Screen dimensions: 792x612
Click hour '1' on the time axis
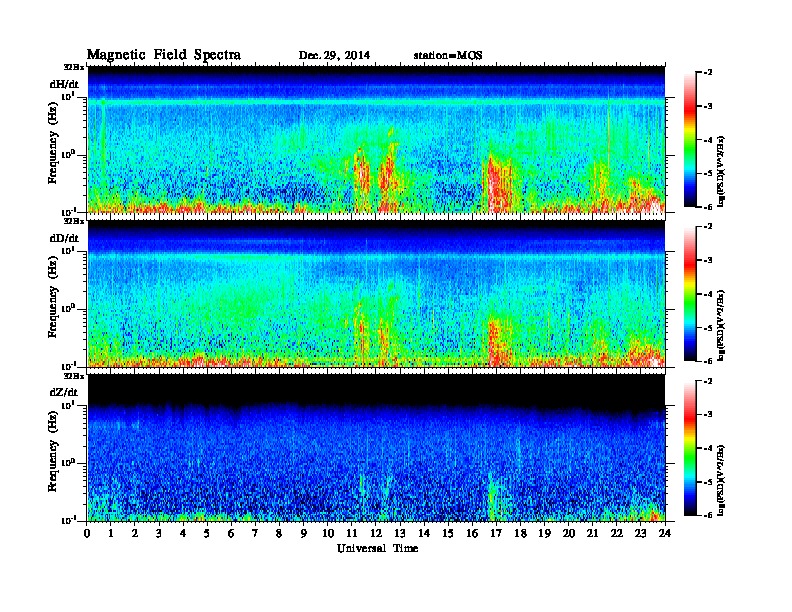[x=111, y=534]
